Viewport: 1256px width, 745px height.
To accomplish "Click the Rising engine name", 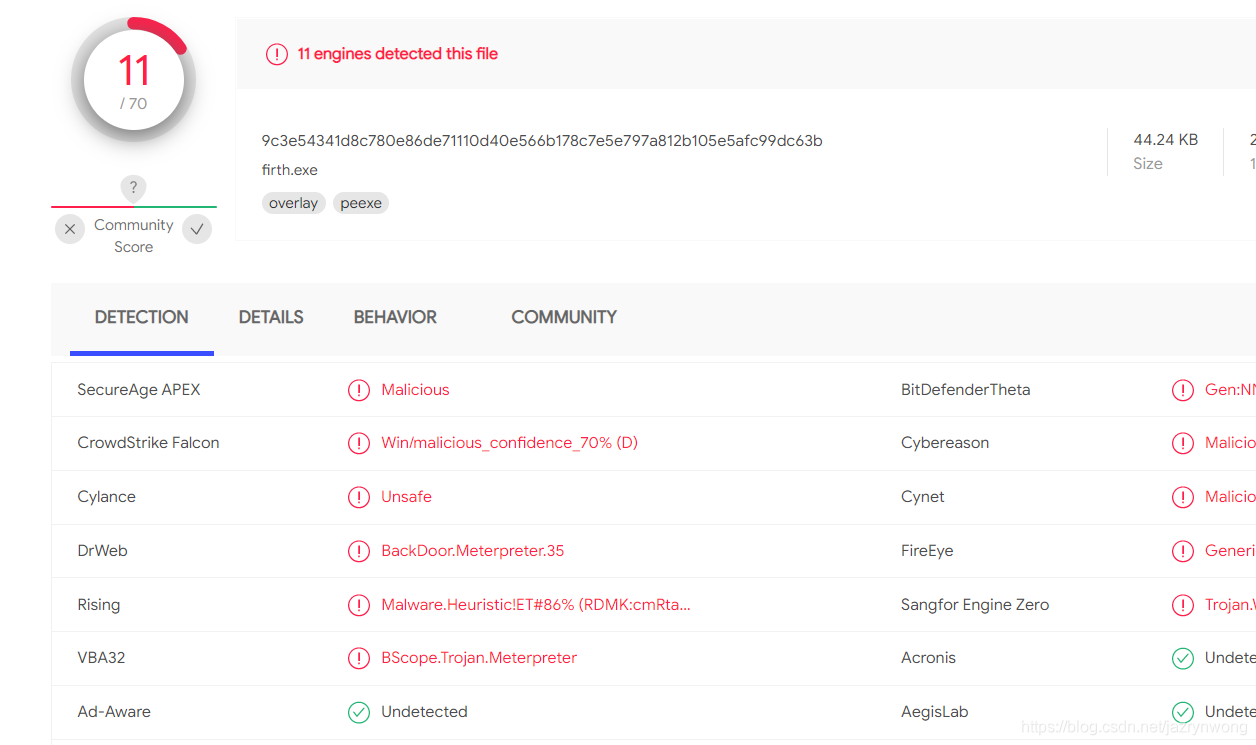I will click(x=98, y=605).
